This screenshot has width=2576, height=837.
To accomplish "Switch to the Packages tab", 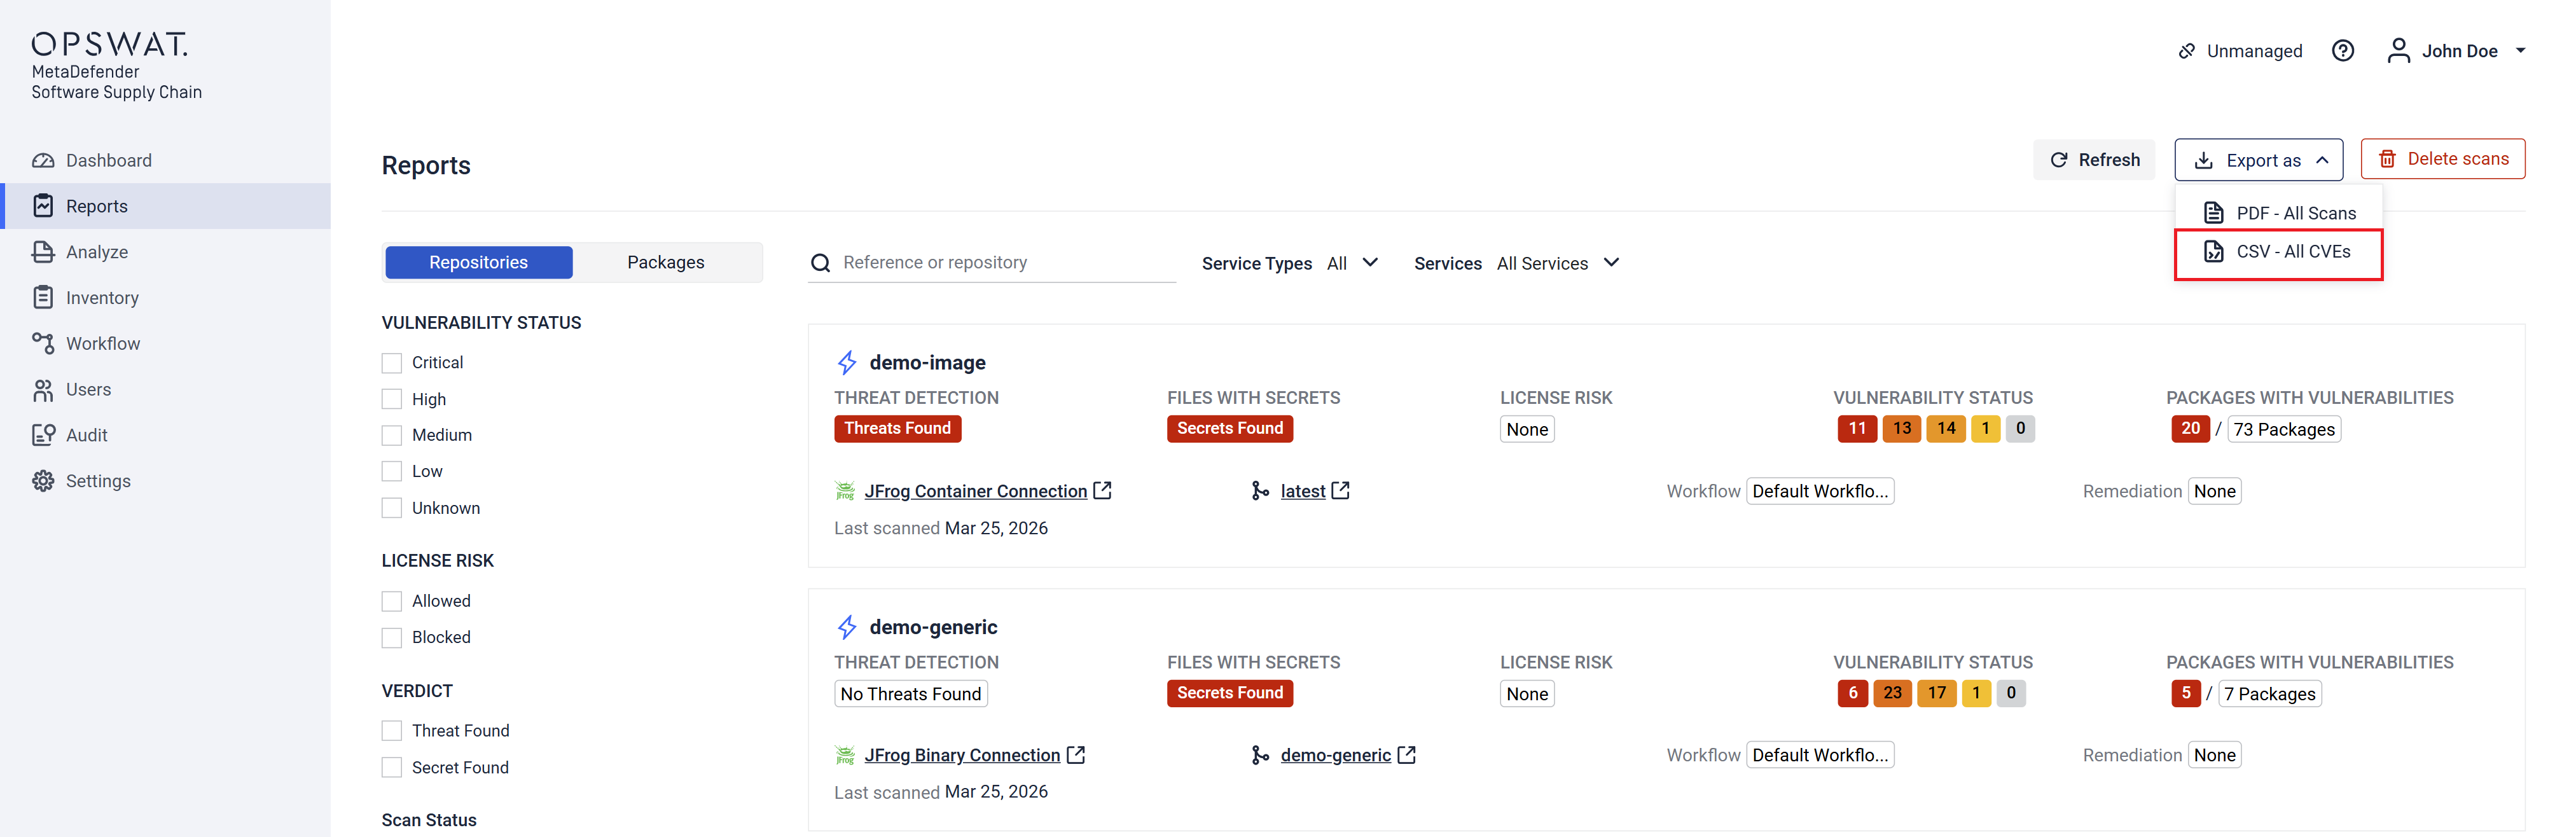I will click(x=665, y=262).
